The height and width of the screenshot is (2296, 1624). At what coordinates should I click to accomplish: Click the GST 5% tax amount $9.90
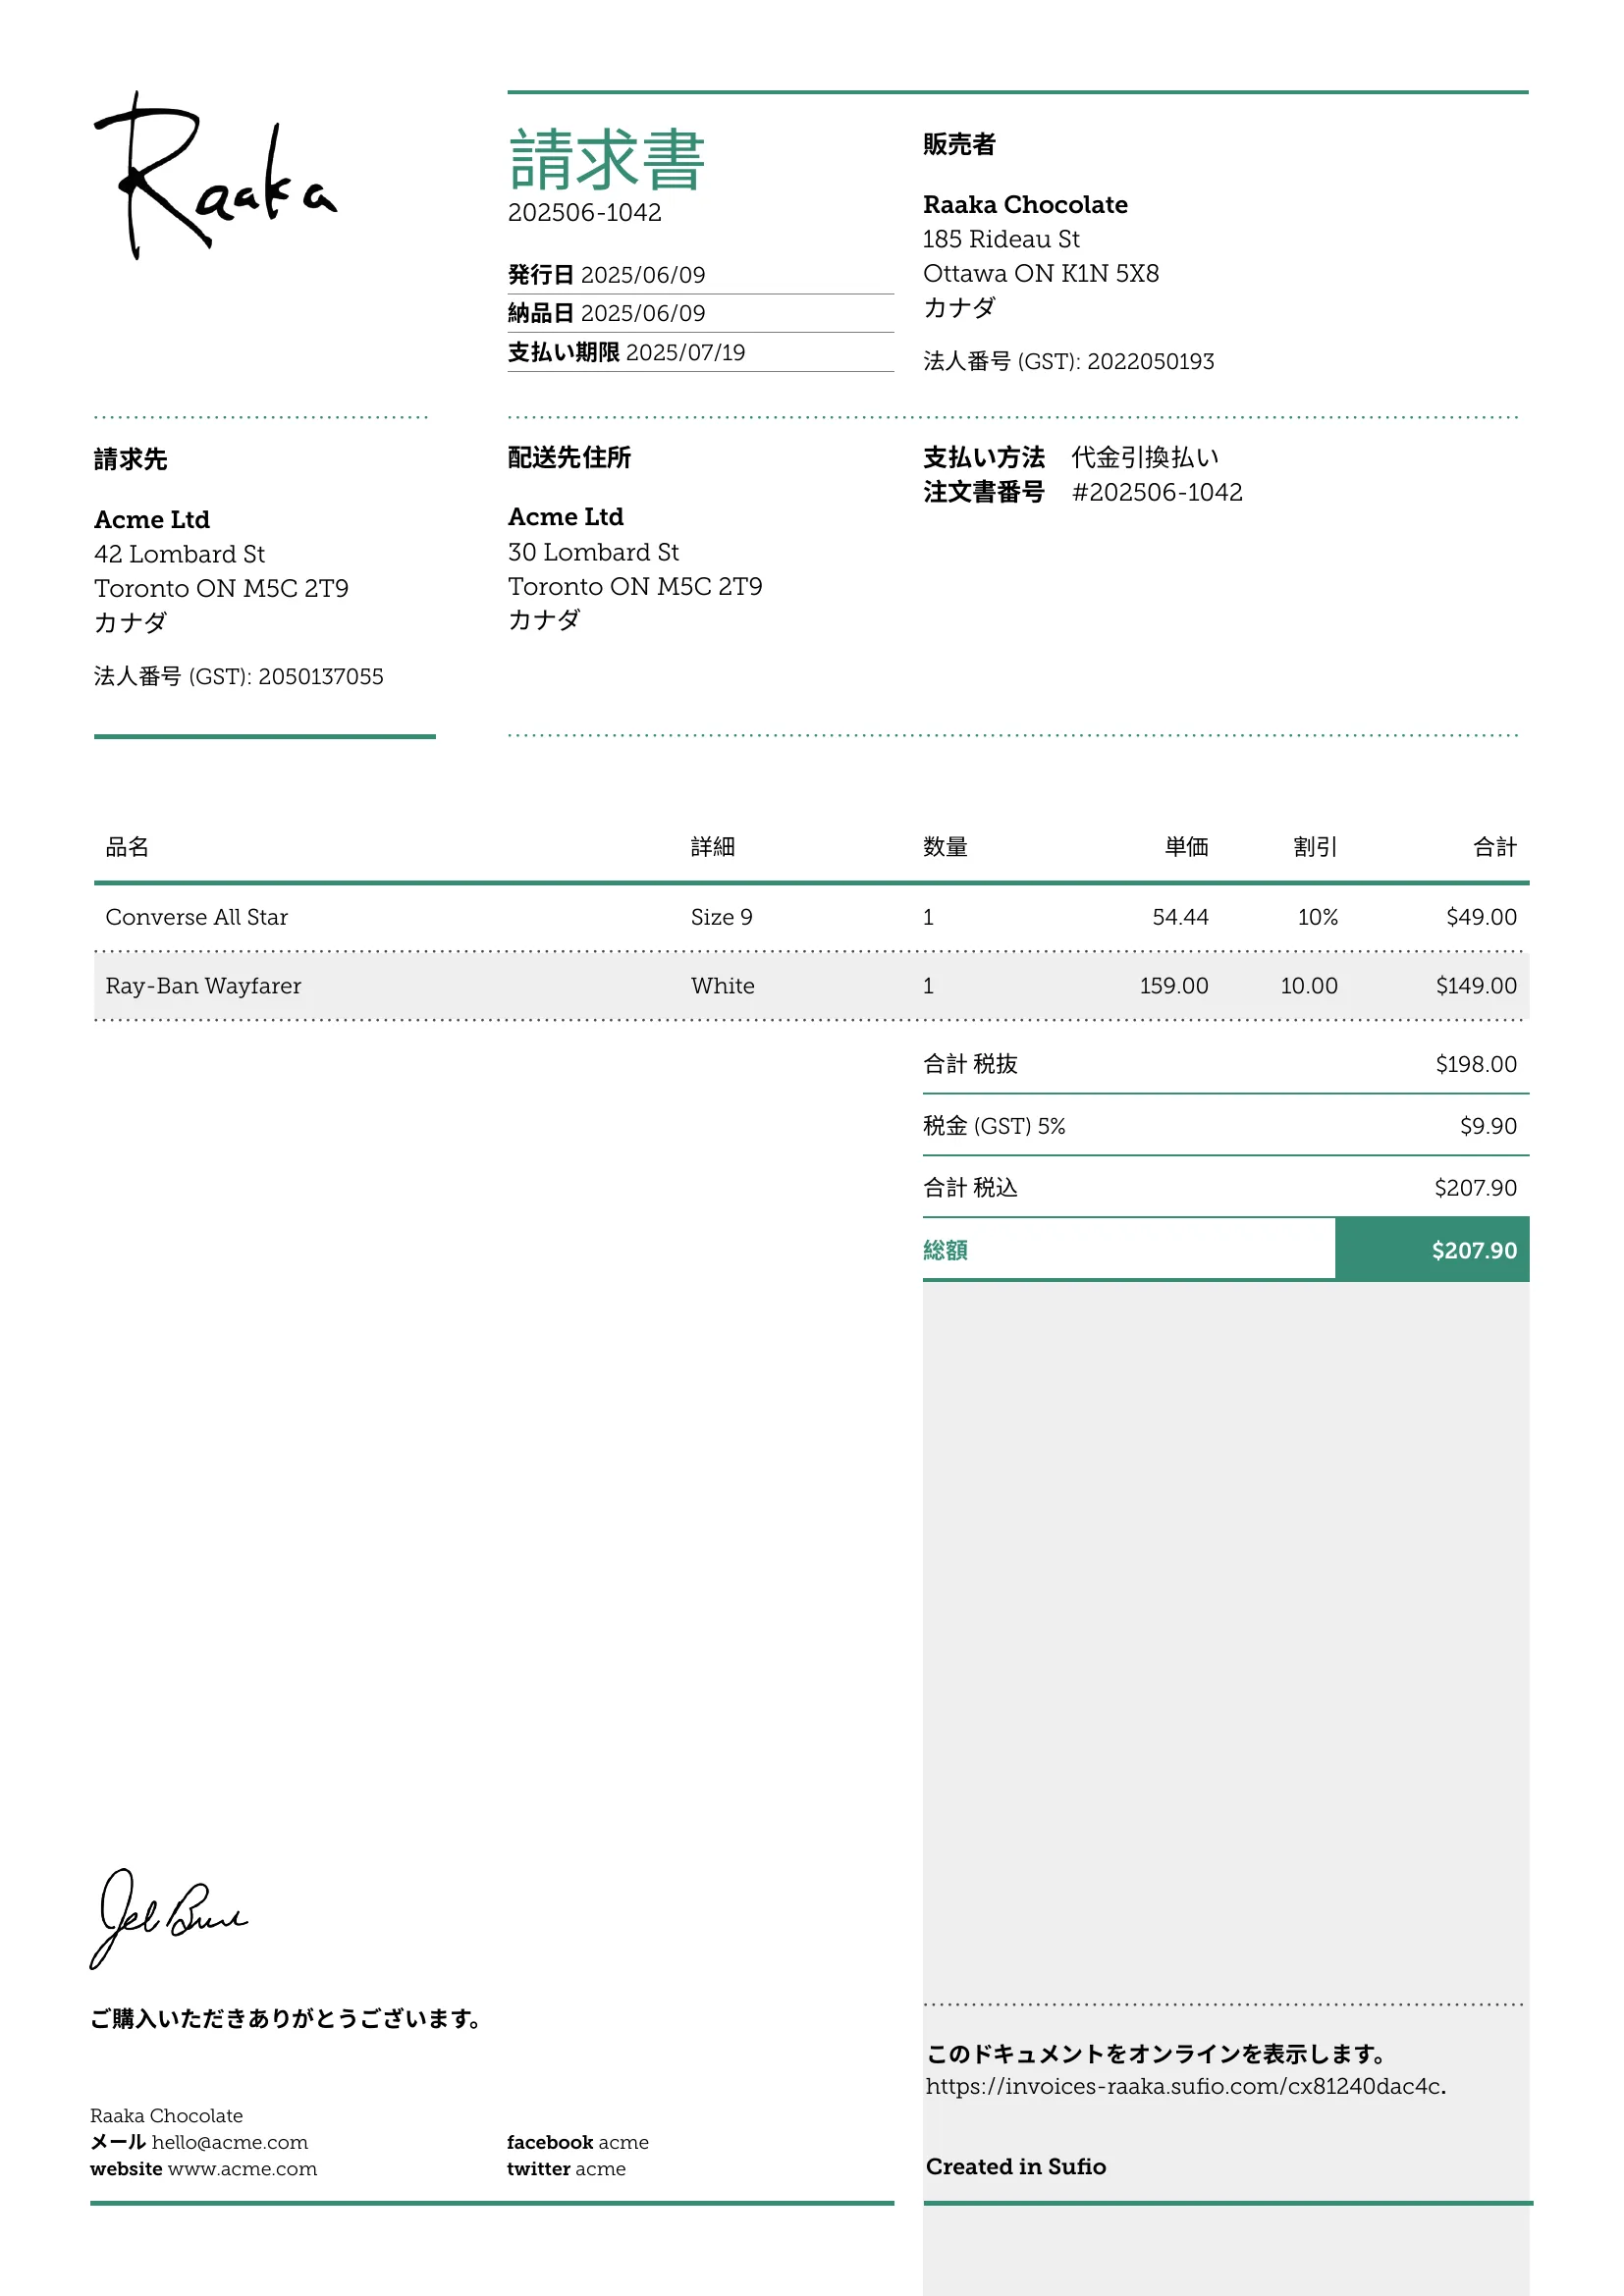(x=1488, y=1126)
